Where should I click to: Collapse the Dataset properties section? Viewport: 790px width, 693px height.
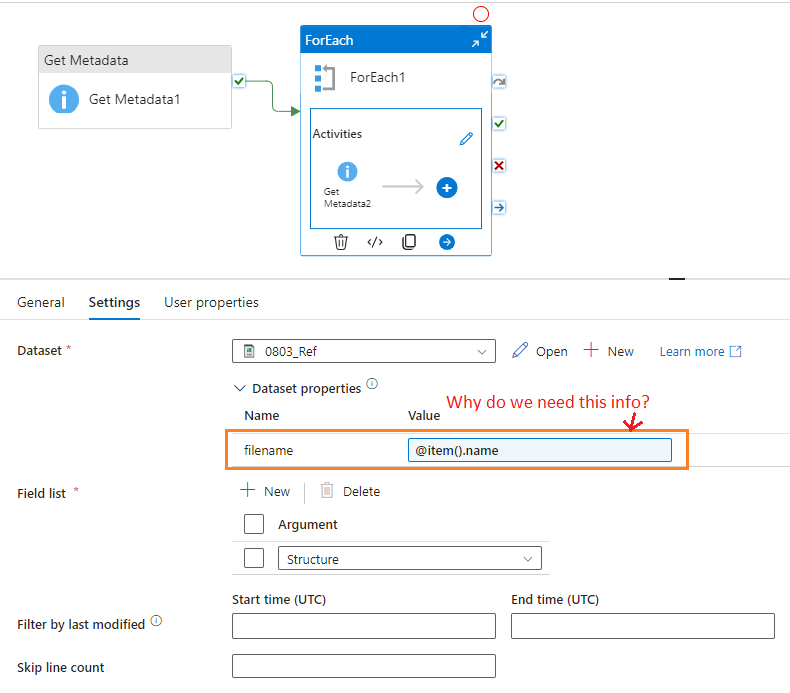[239, 389]
